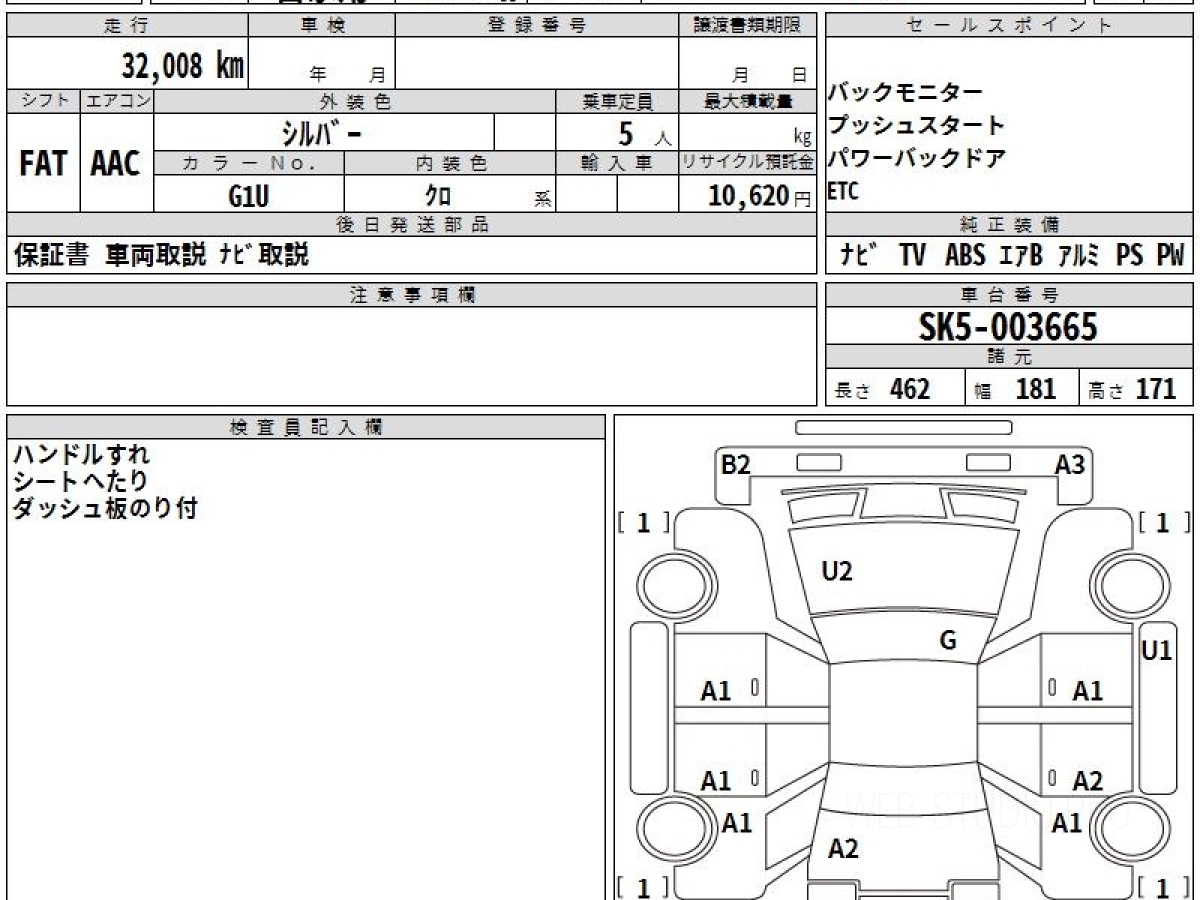Select the 内装色 header
The height and width of the screenshot is (900, 1200).
pos(450,163)
